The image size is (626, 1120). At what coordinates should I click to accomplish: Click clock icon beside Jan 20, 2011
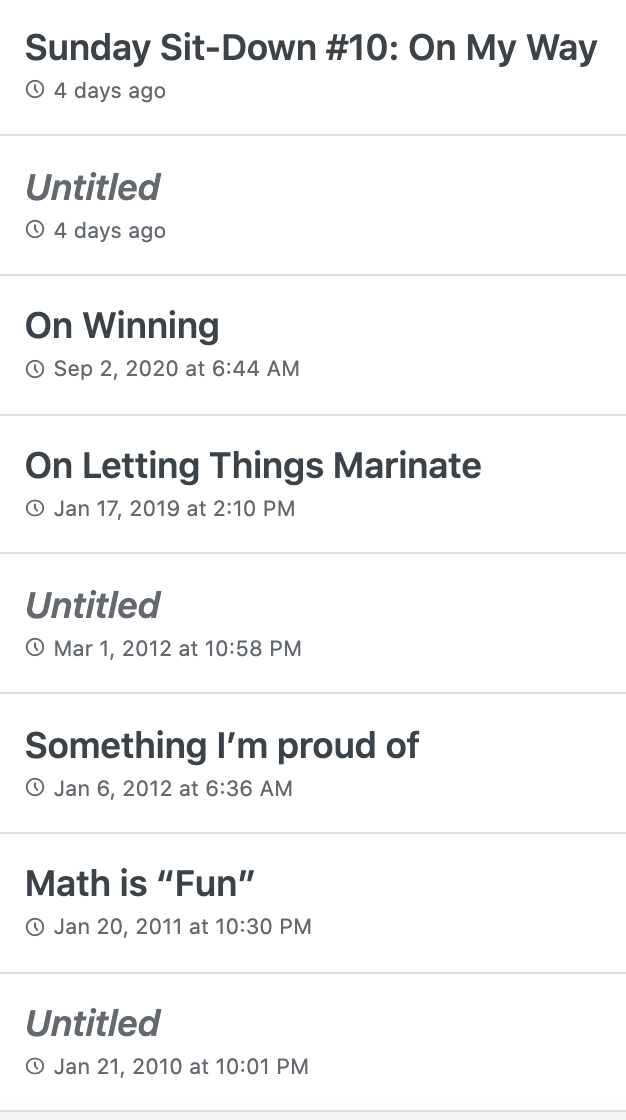pyautogui.click(x=35, y=927)
